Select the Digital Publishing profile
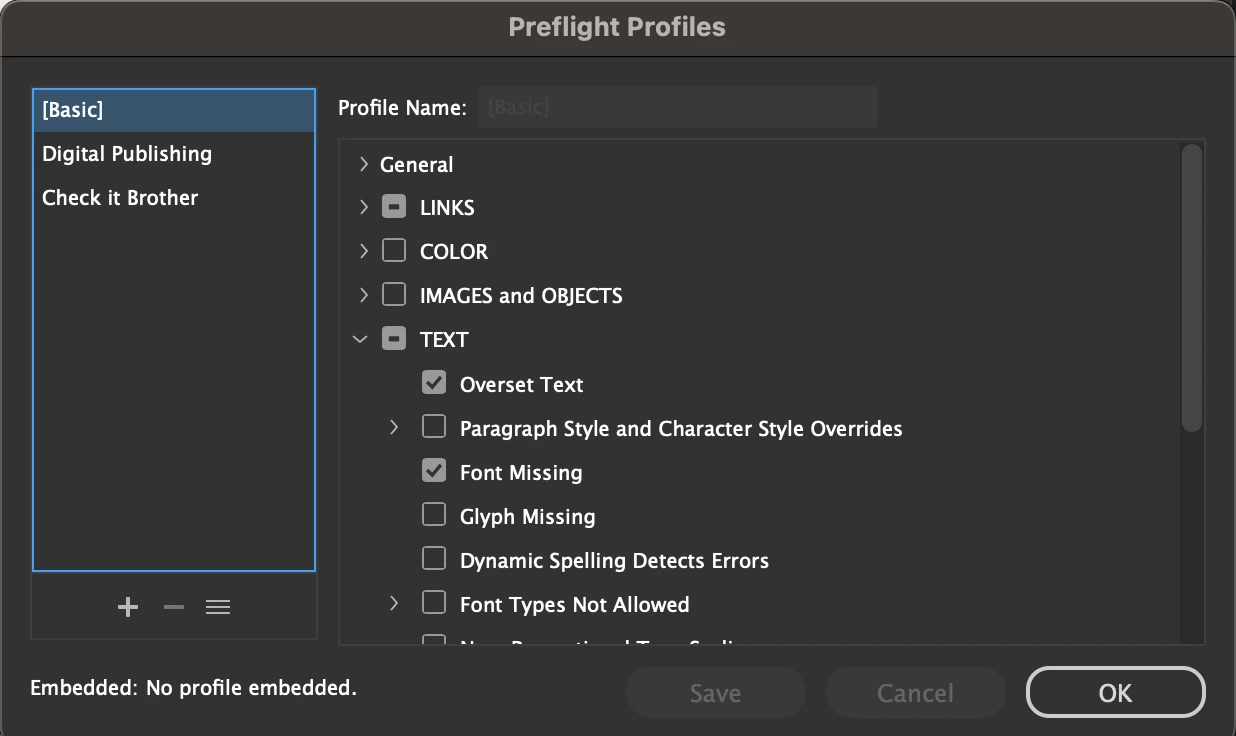The height and width of the screenshot is (736, 1236). (127, 154)
